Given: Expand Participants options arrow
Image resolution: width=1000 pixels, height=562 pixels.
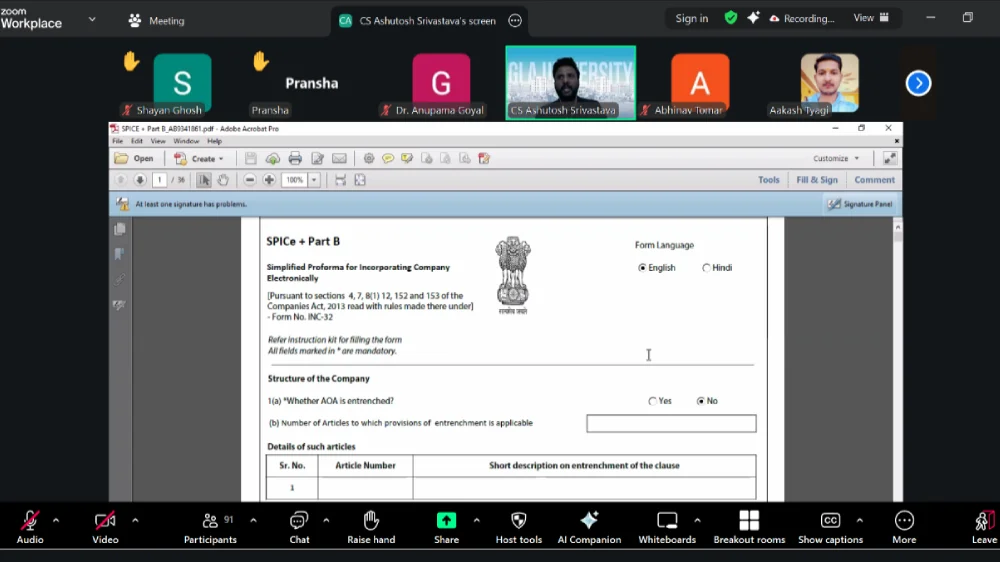Looking at the screenshot, I should [x=253, y=520].
